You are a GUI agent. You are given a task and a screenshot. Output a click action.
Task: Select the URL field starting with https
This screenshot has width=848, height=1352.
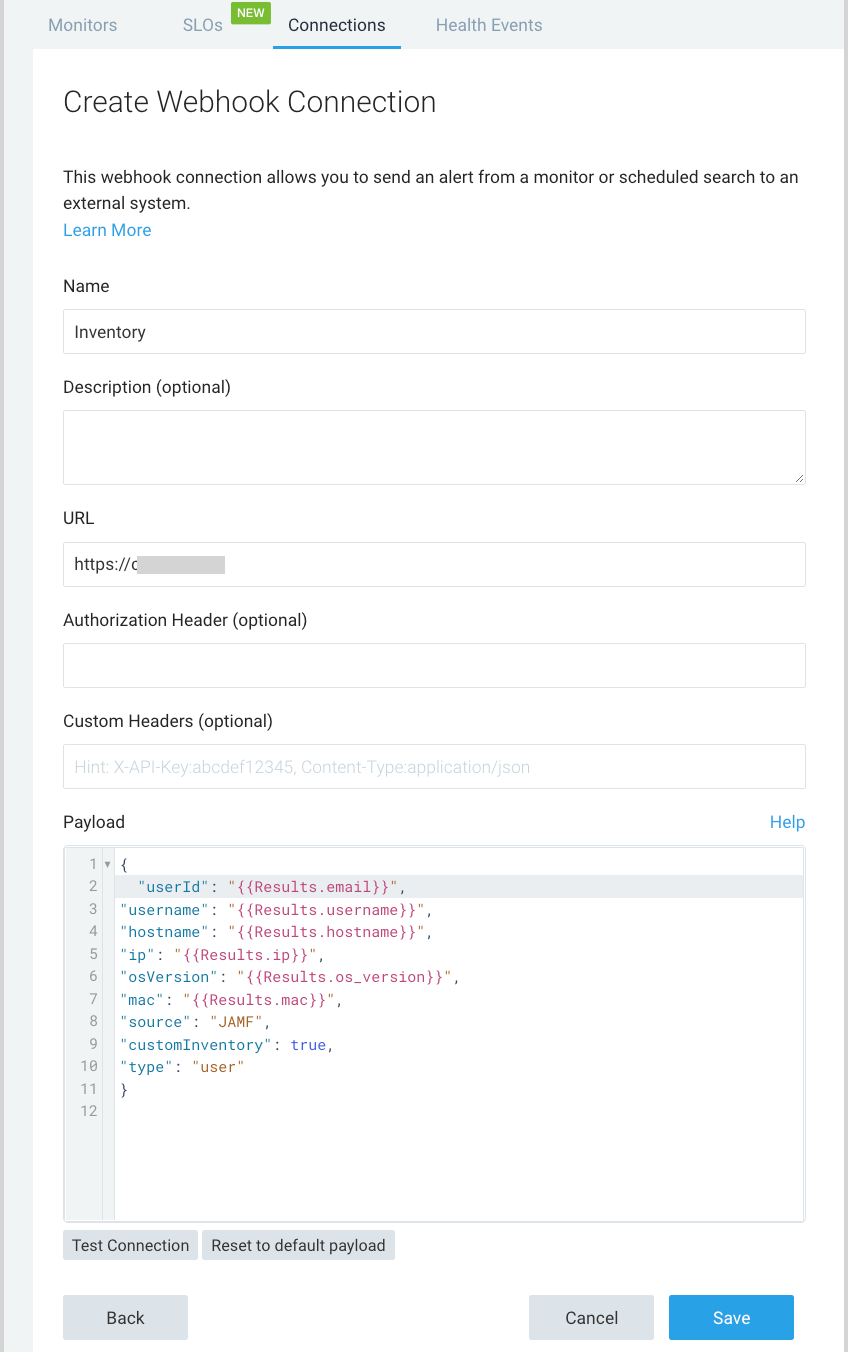pyautogui.click(x=434, y=564)
